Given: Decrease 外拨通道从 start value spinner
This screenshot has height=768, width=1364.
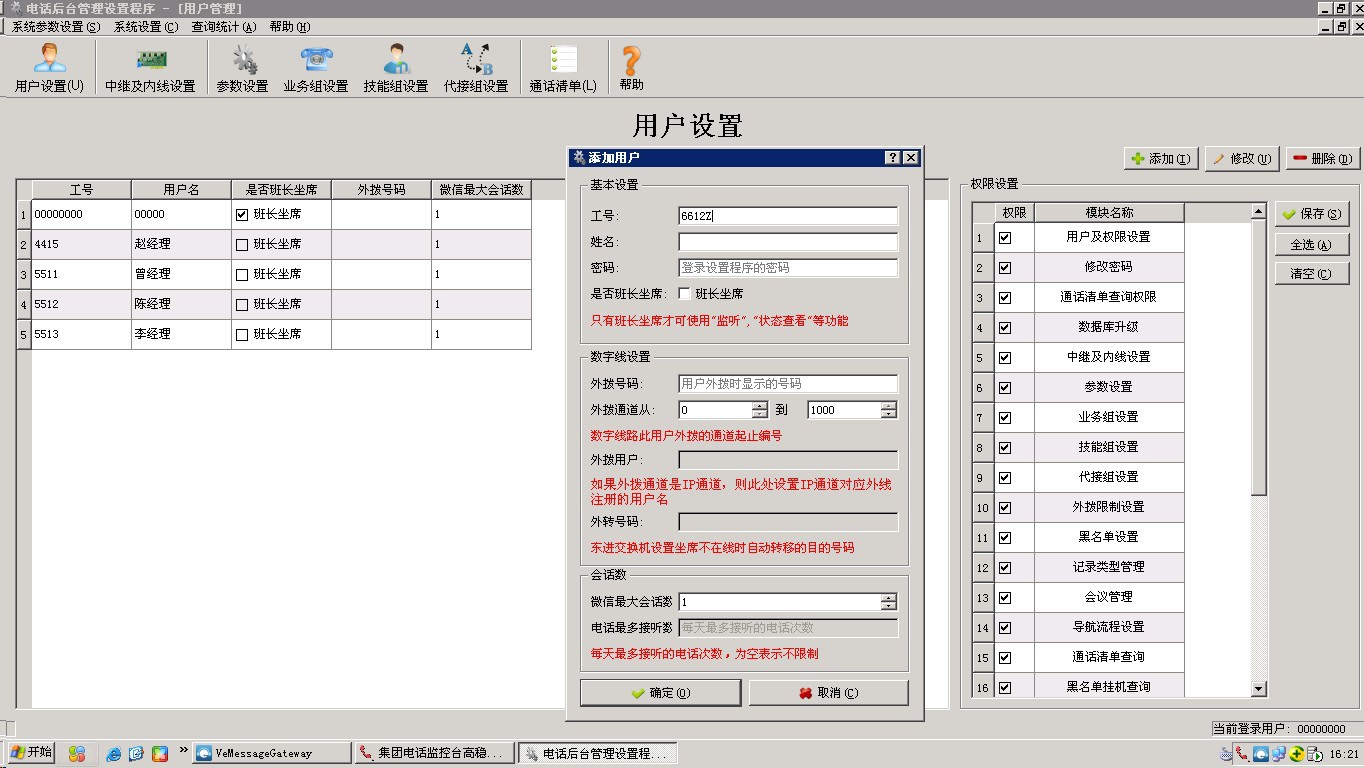Looking at the screenshot, I should 760,414.
